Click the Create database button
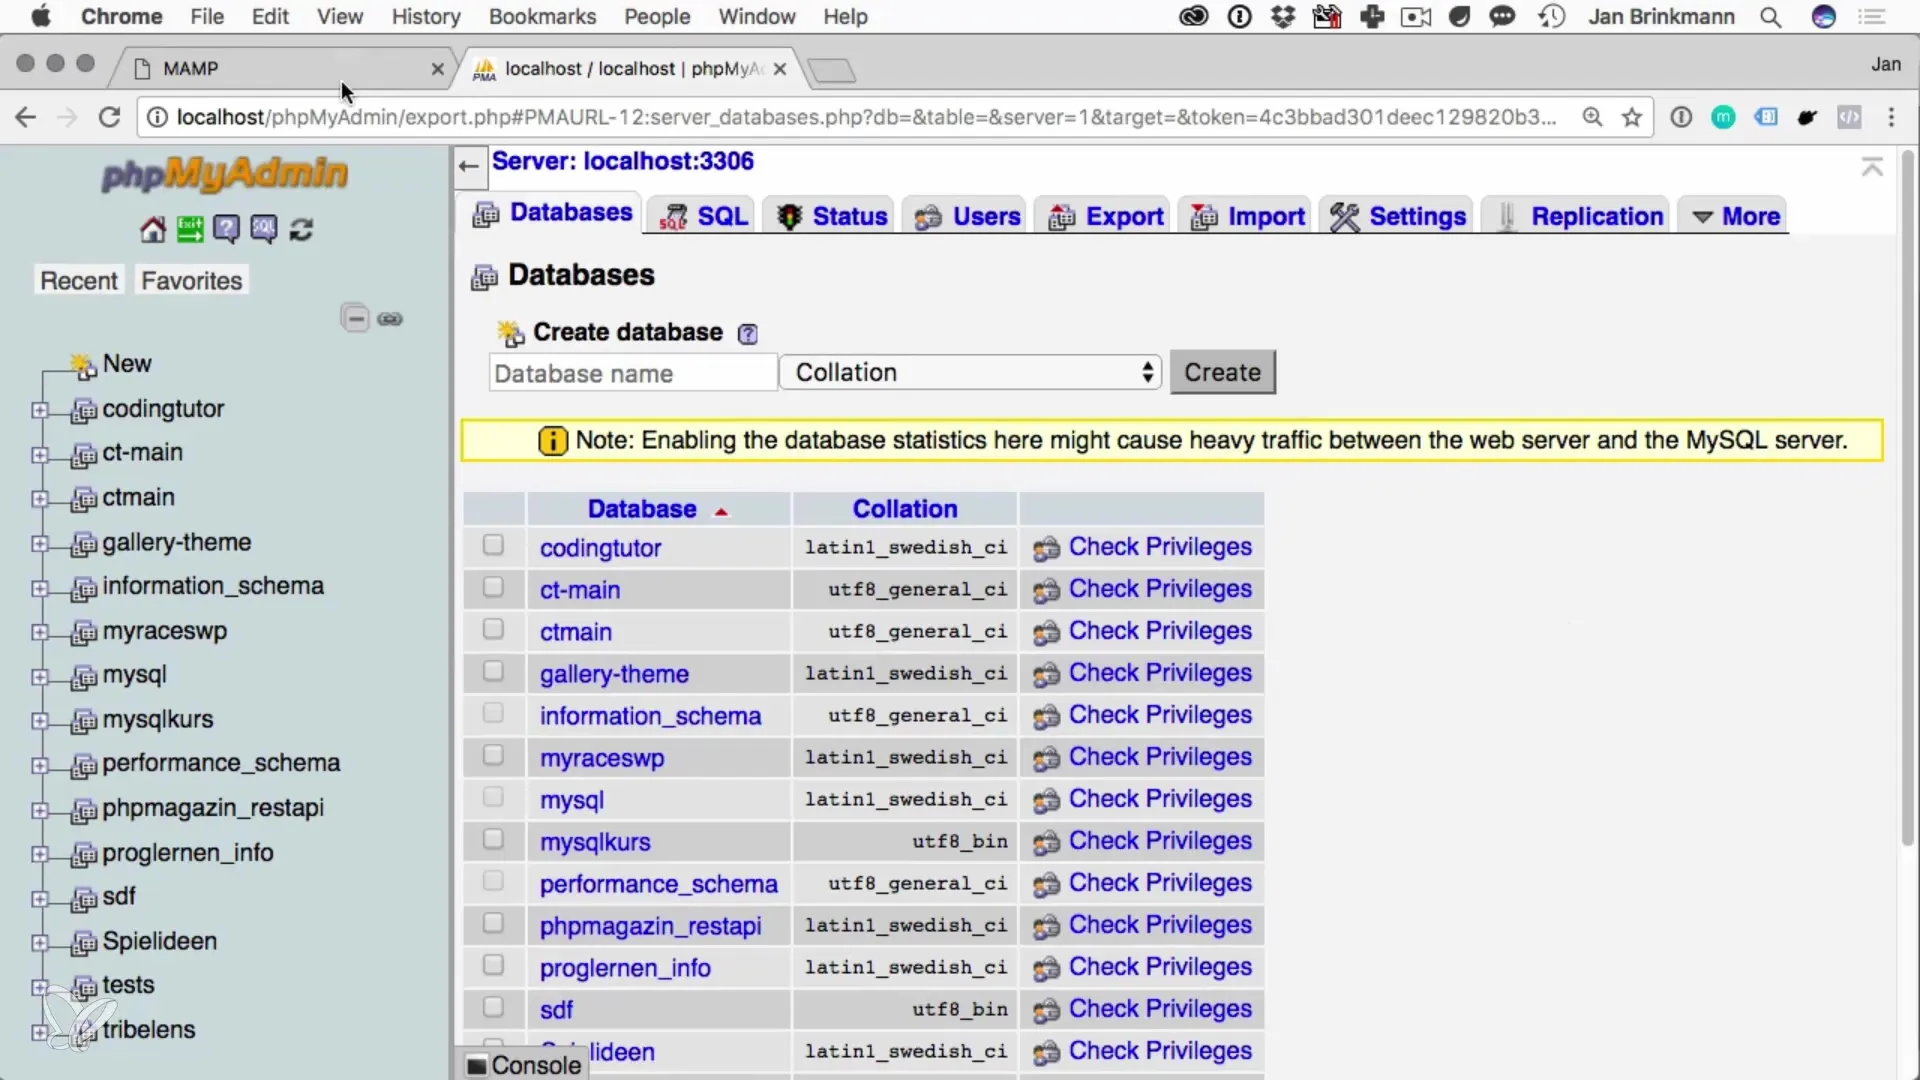1920x1080 pixels. click(x=1222, y=372)
